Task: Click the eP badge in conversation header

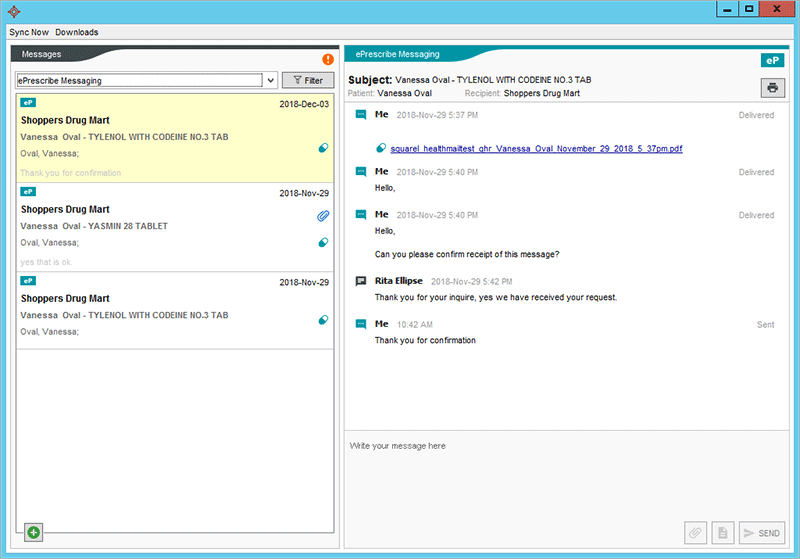Action: point(771,61)
